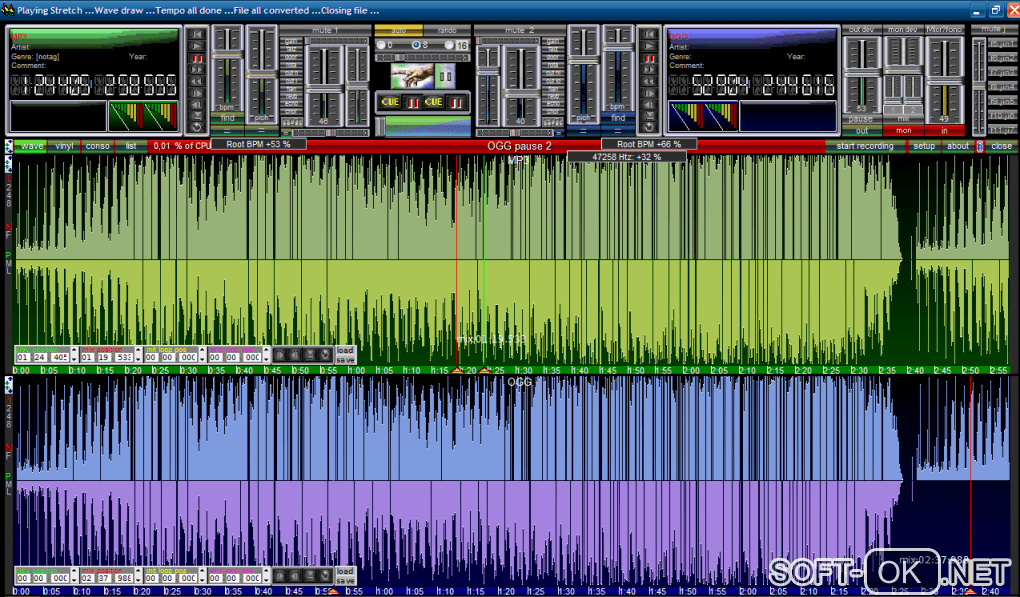Click red pause icon after second CUE
1020x597 pixels.
point(457,102)
